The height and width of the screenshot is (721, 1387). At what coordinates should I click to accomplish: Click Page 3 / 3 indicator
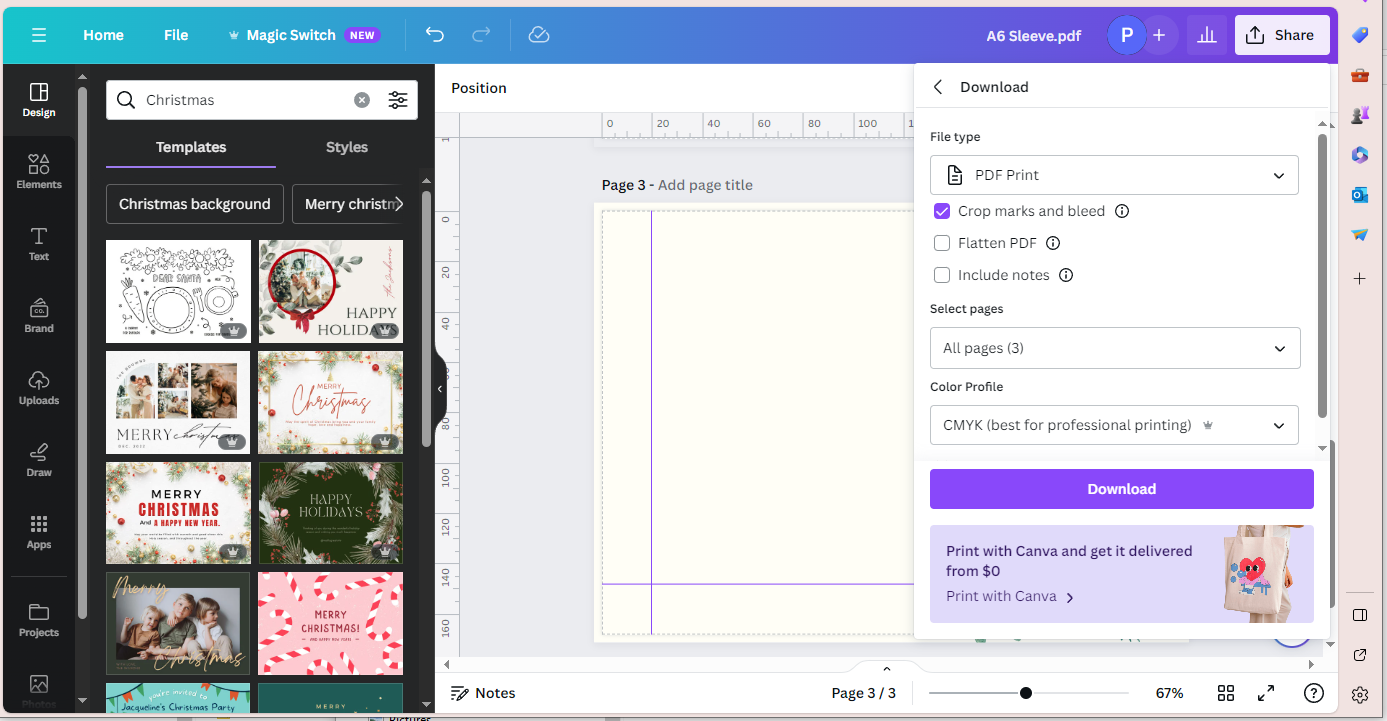[864, 693]
